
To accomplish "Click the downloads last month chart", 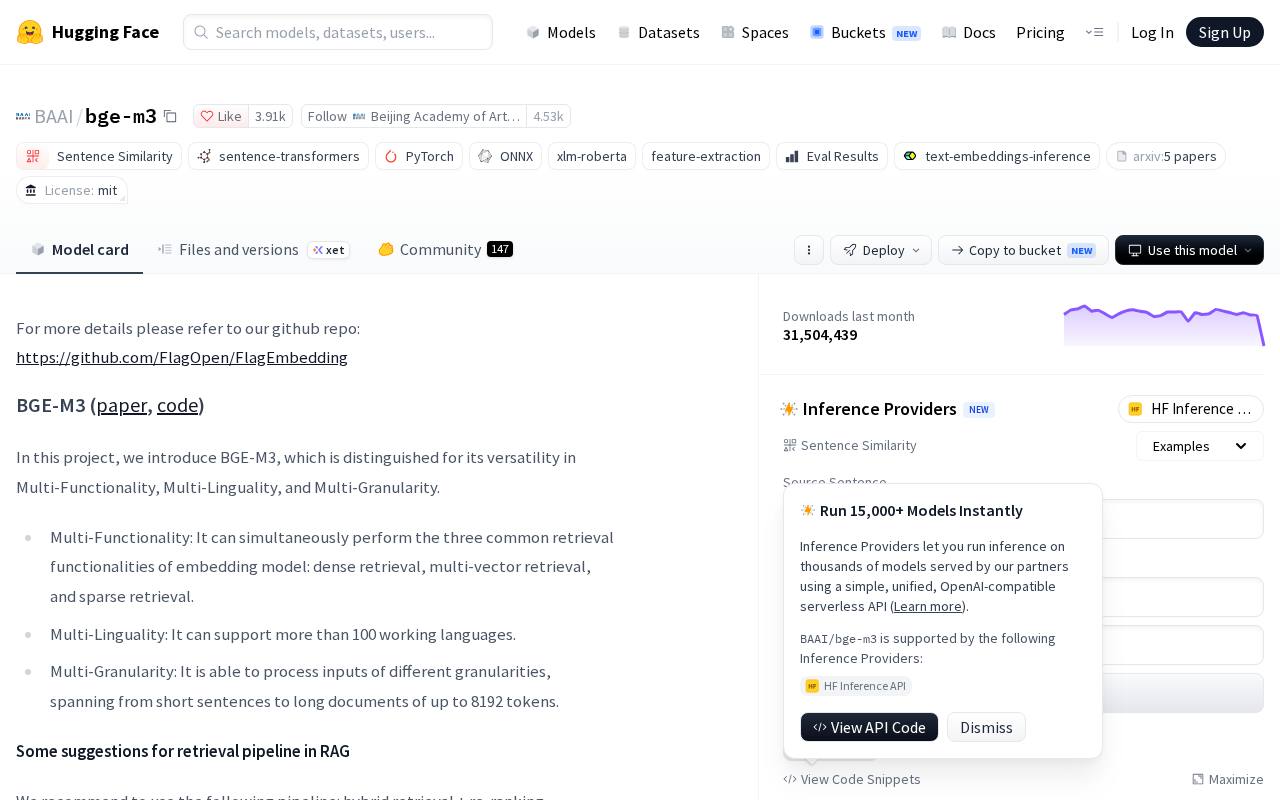I will click(1164, 325).
